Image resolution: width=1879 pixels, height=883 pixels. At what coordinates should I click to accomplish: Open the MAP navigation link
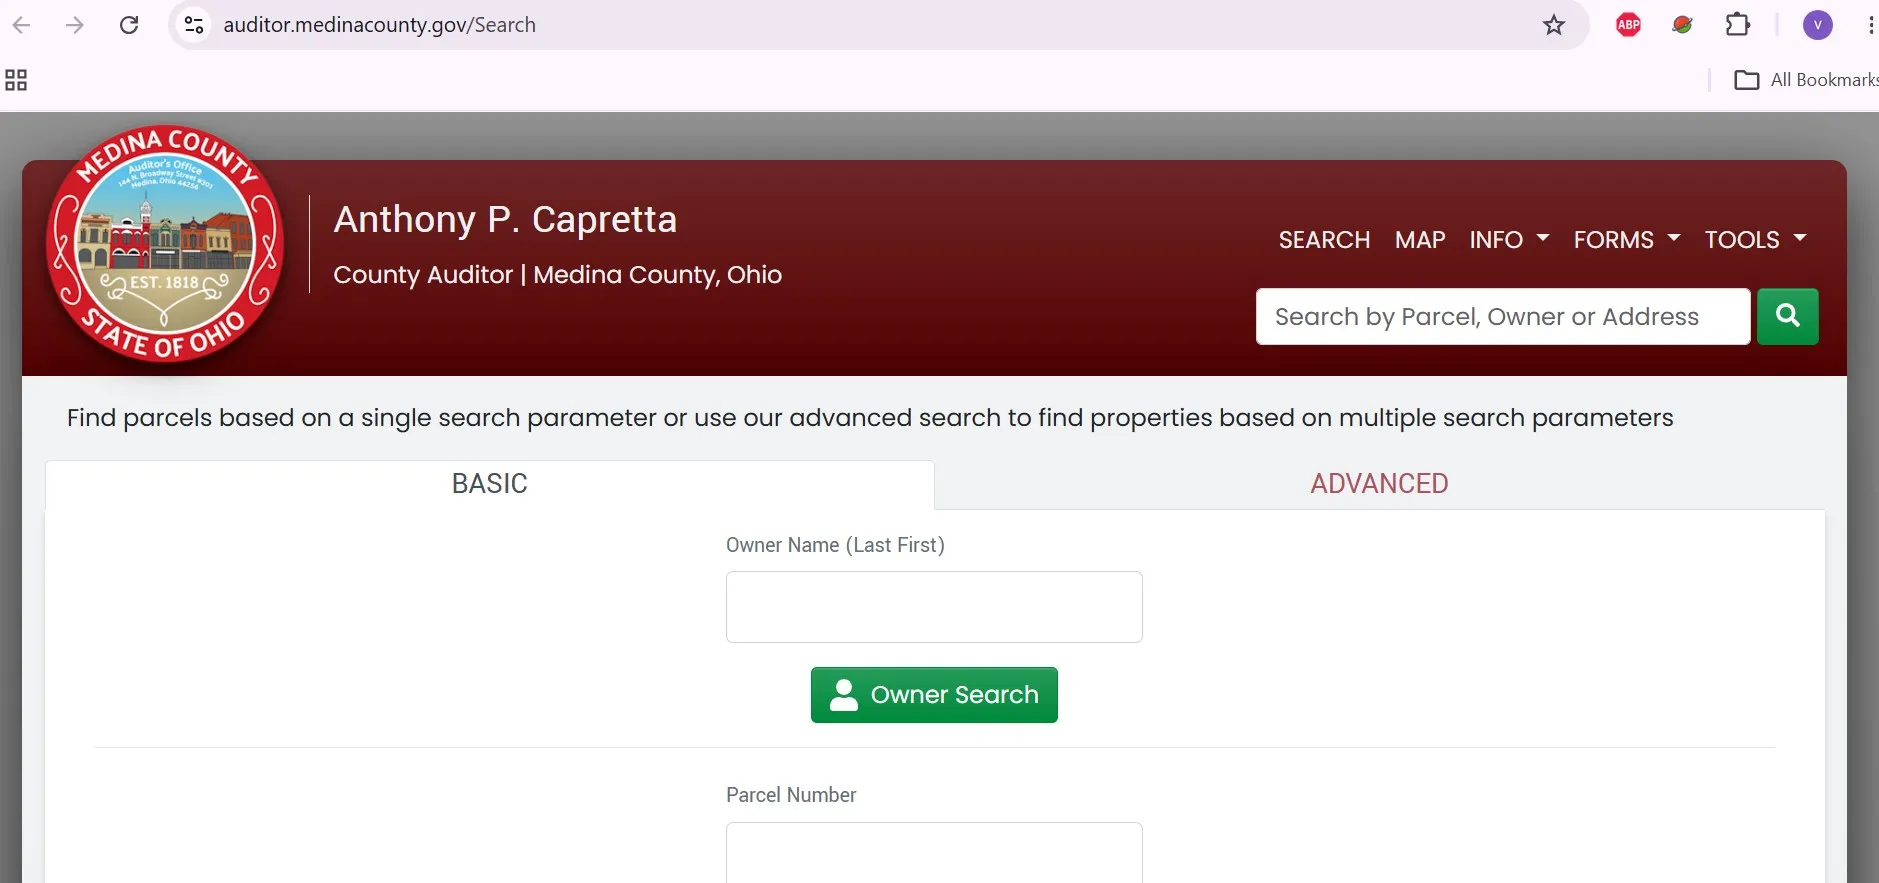pos(1420,240)
